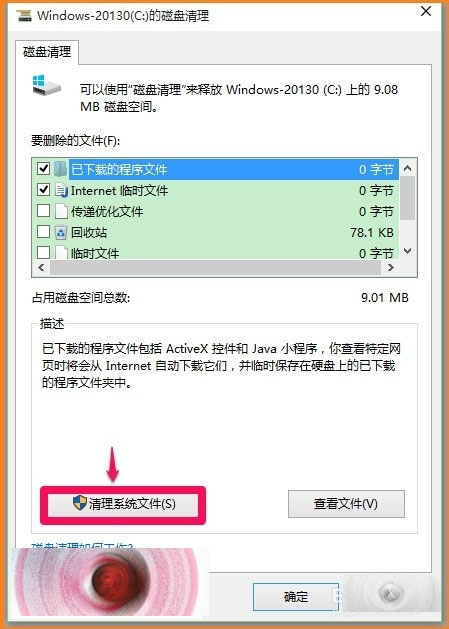Viewport: 449px width, 629px height.
Task: Click the shield icon on 清理系统文件
Action: point(80,503)
